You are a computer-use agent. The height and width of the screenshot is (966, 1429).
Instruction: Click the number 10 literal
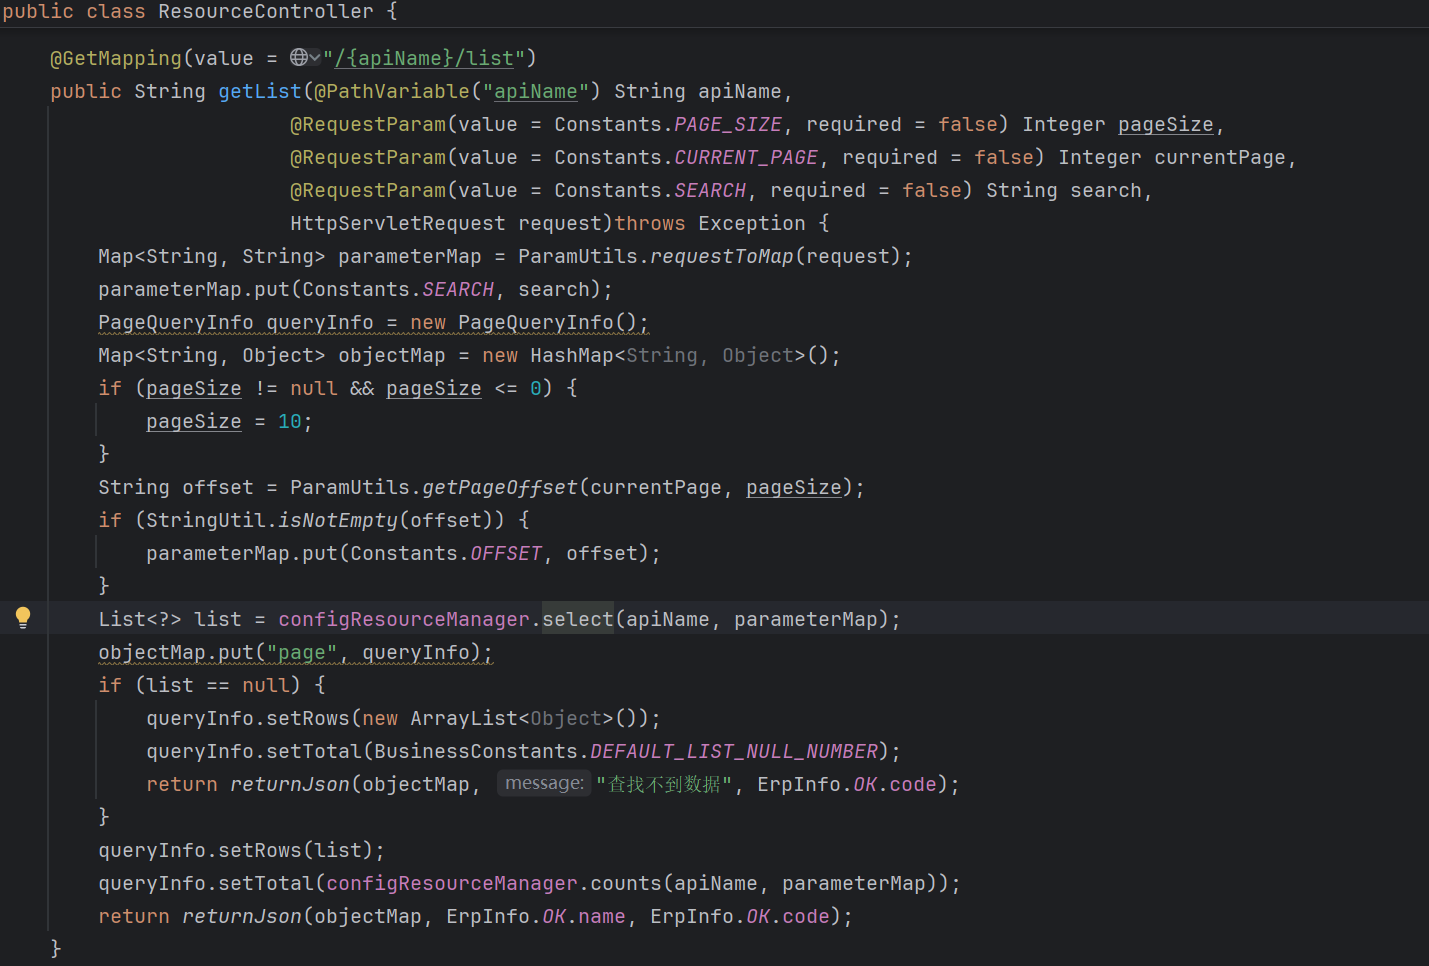point(290,421)
